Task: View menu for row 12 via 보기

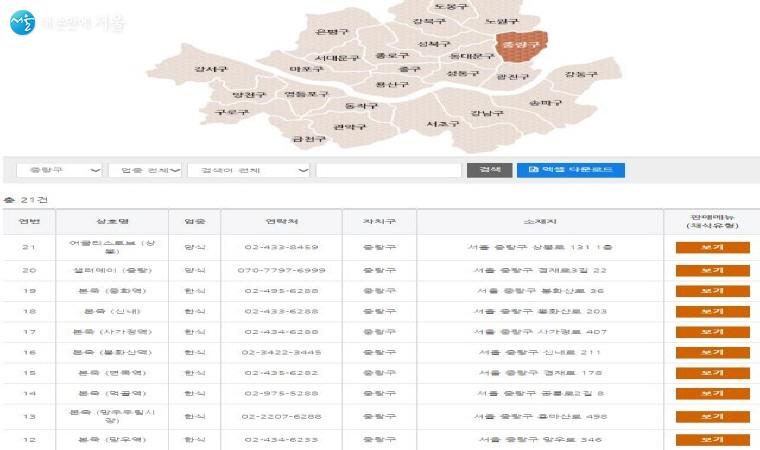Action: (712, 439)
